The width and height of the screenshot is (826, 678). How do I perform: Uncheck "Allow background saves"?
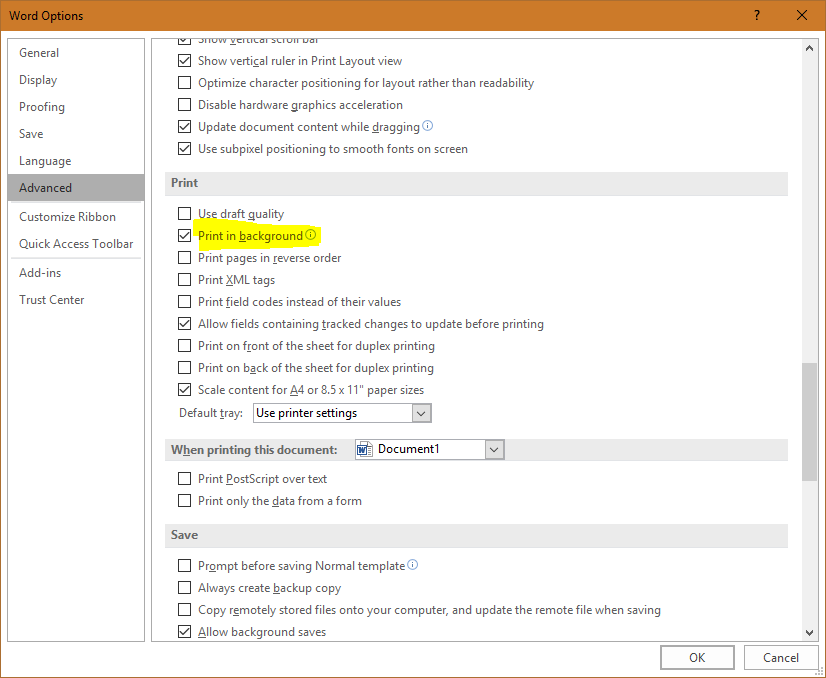[x=184, y=631]
